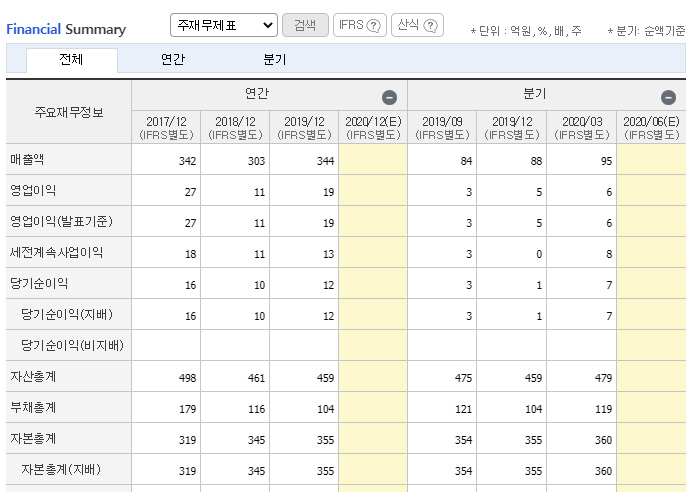Viewport: 696px width, 492px height.
Task: Click 자산총계 value 475 for 2019/09
Action: click(x=463, y=378)
